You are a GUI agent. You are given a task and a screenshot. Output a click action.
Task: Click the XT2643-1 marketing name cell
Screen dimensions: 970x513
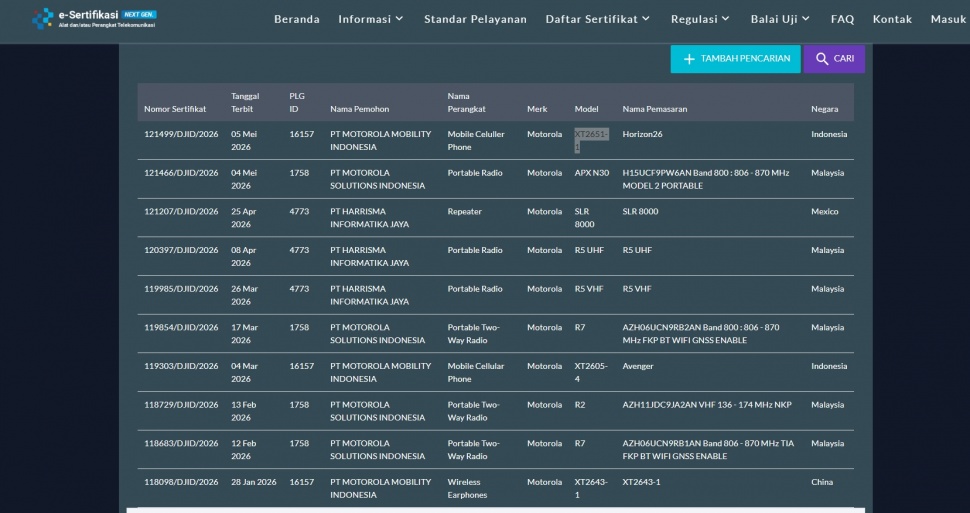click(642, 482)
